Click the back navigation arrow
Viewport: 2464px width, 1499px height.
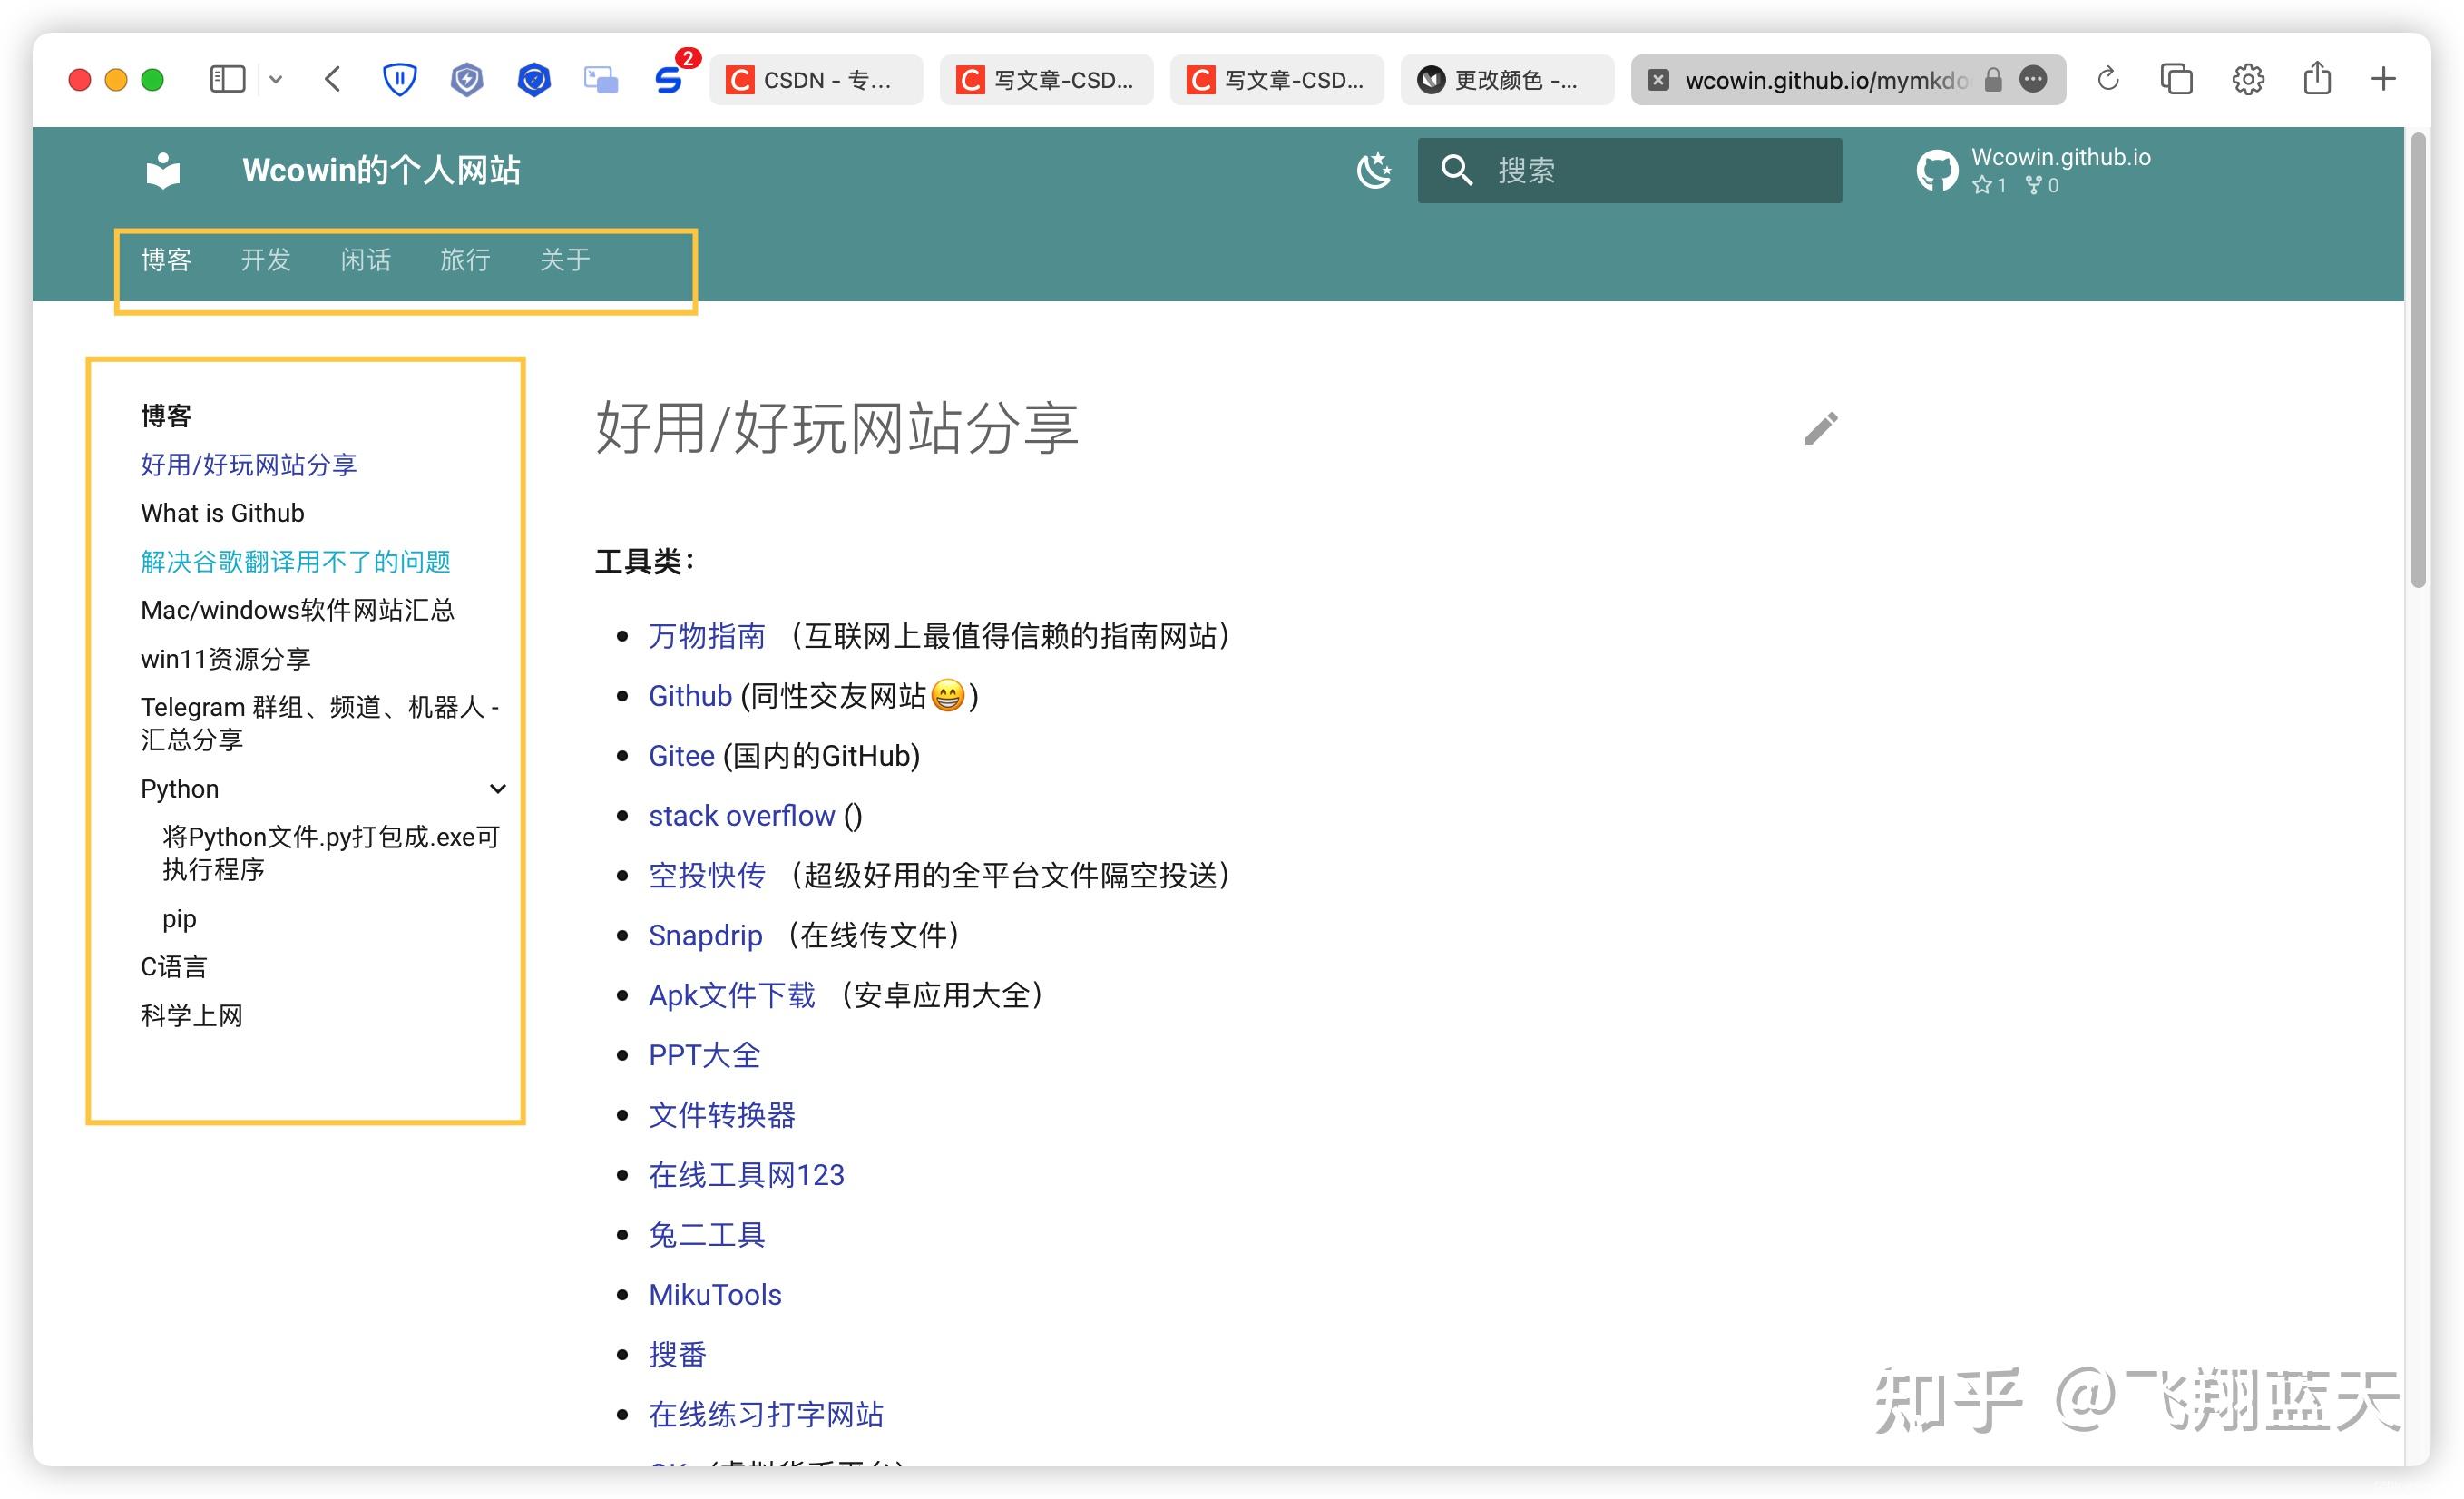(x=333, y=79)
